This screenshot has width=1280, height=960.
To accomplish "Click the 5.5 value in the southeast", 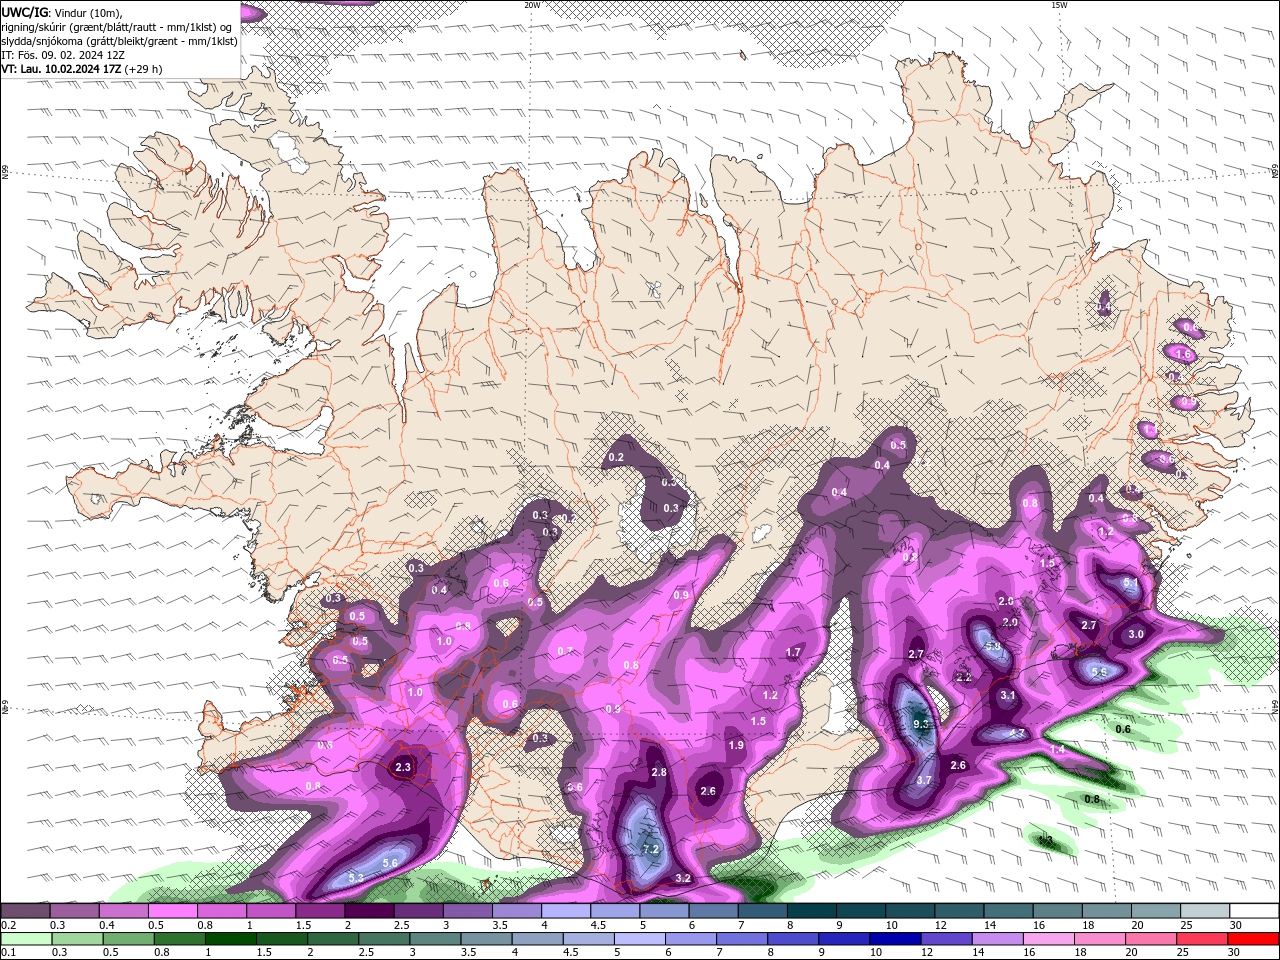I will tap(1099, 673).
